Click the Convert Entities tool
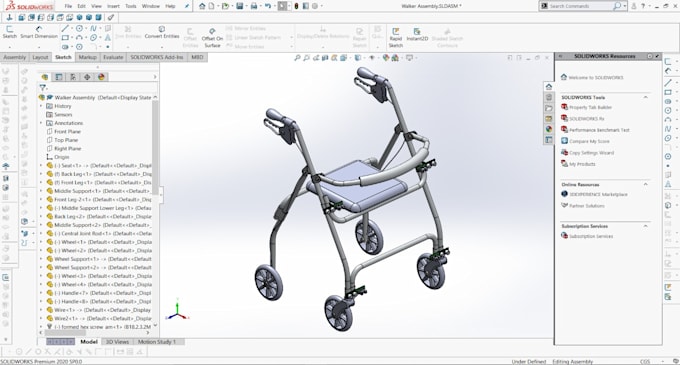 (x=162, y=32)
